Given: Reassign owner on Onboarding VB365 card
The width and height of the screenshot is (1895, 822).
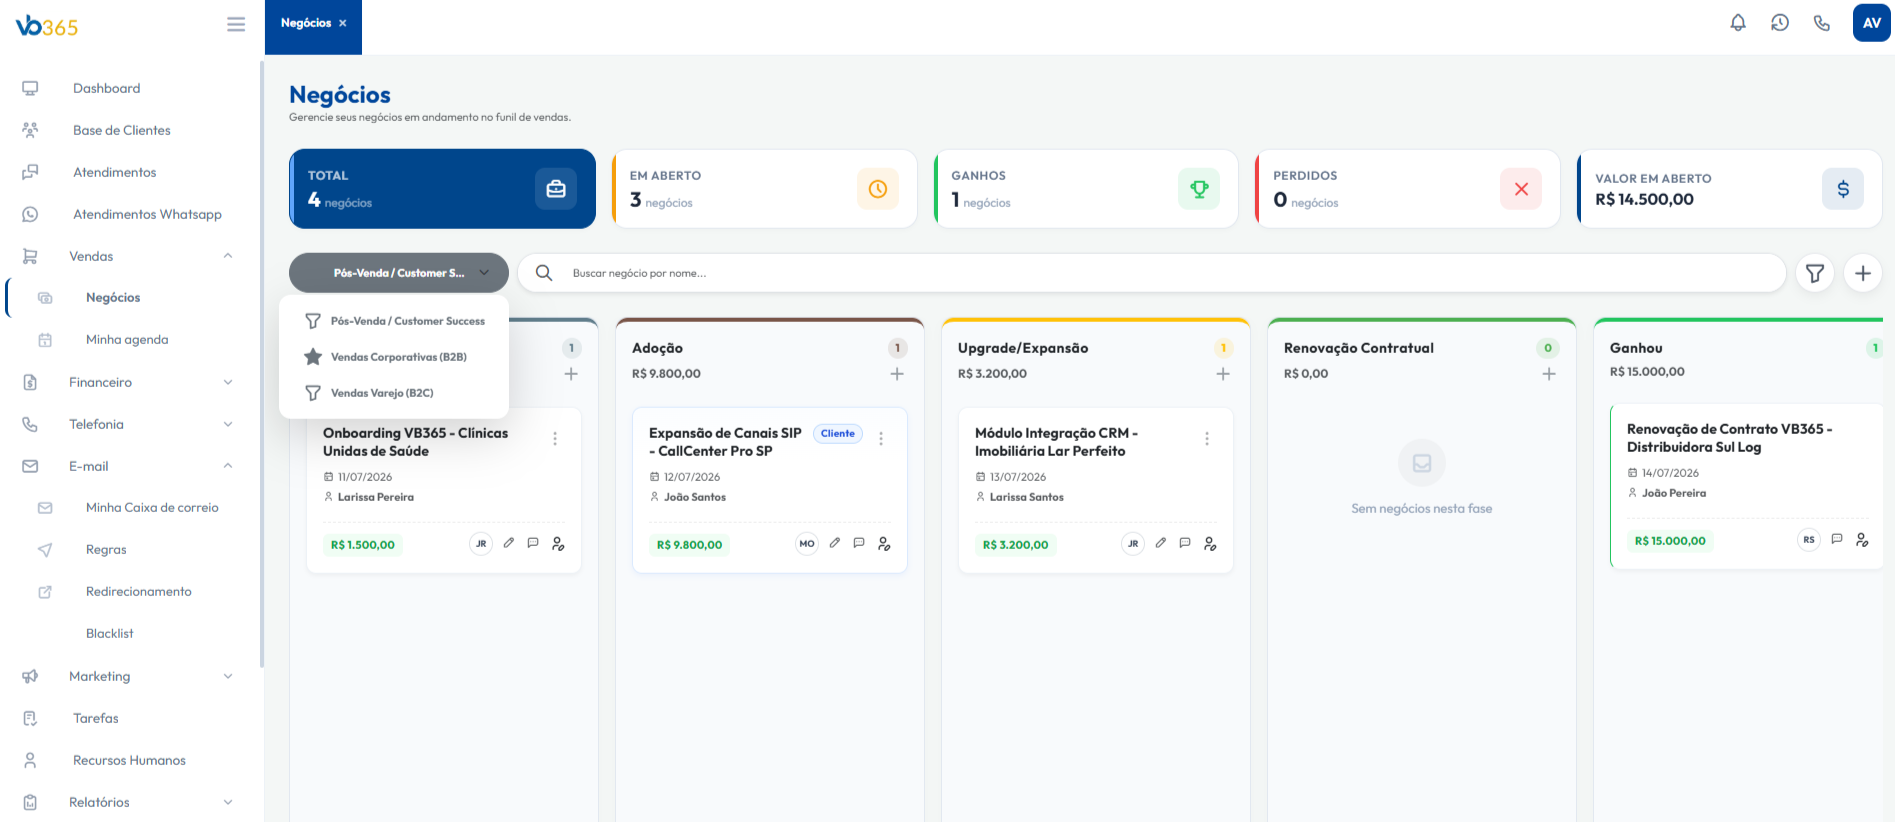Looking at the screenshot, I should click(558, 544).
